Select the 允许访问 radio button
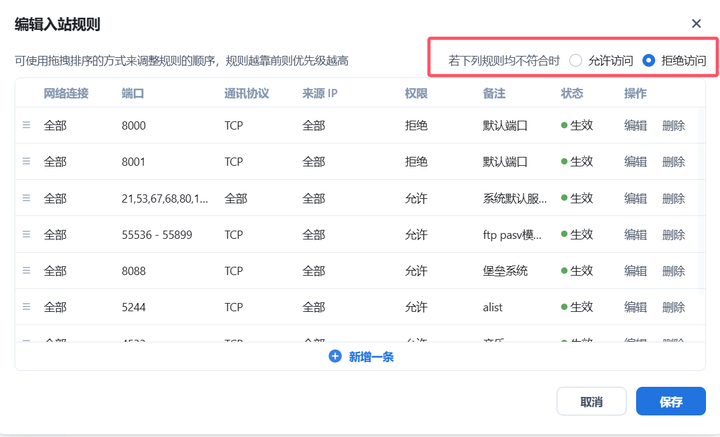720x437 pixels. pyautogui.click(x=576, y=60)
